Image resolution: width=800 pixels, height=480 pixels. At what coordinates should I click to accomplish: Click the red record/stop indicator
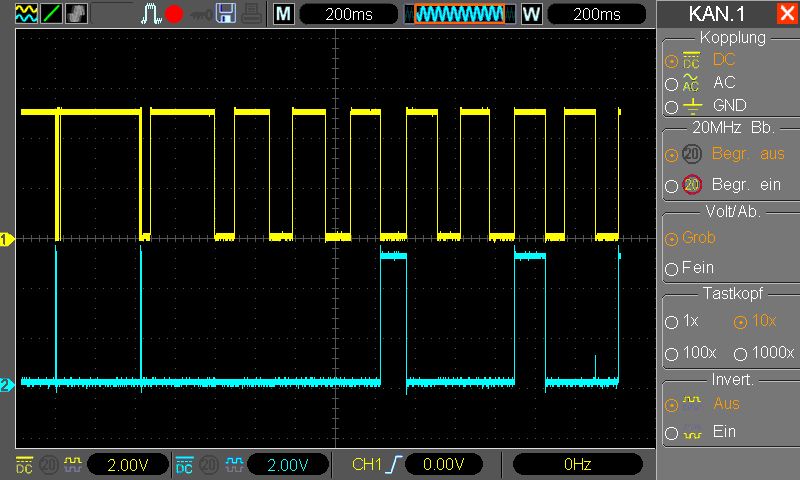[x=174, y=14]
